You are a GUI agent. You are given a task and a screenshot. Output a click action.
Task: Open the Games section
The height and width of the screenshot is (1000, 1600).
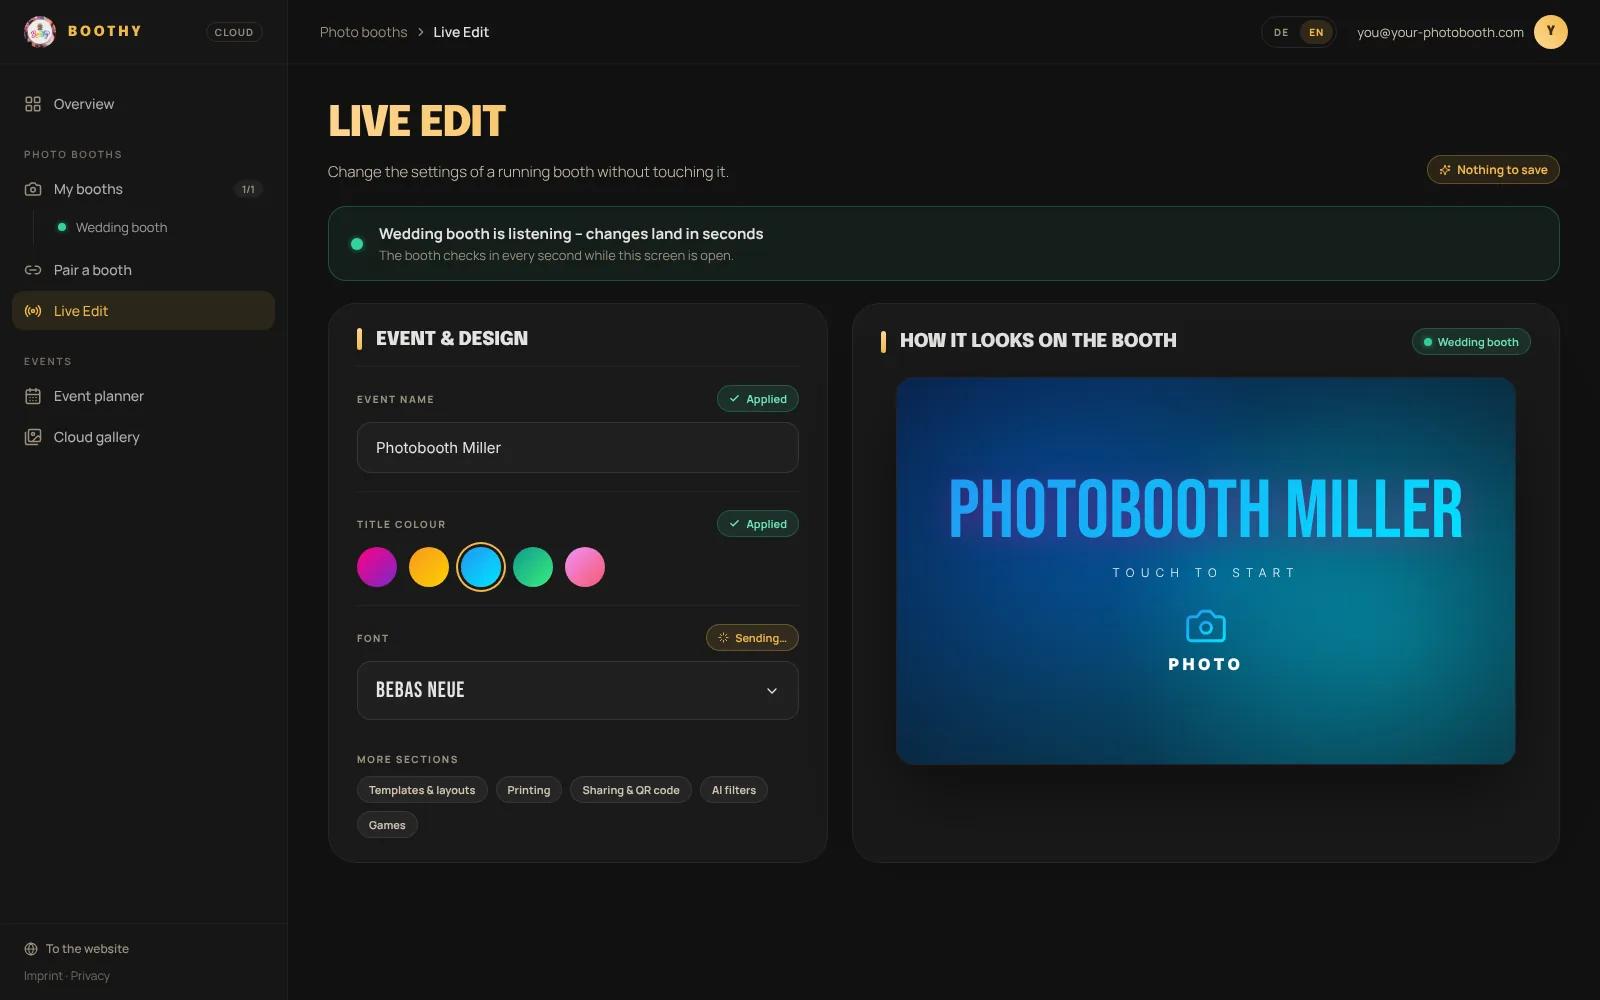click(387, 825)
